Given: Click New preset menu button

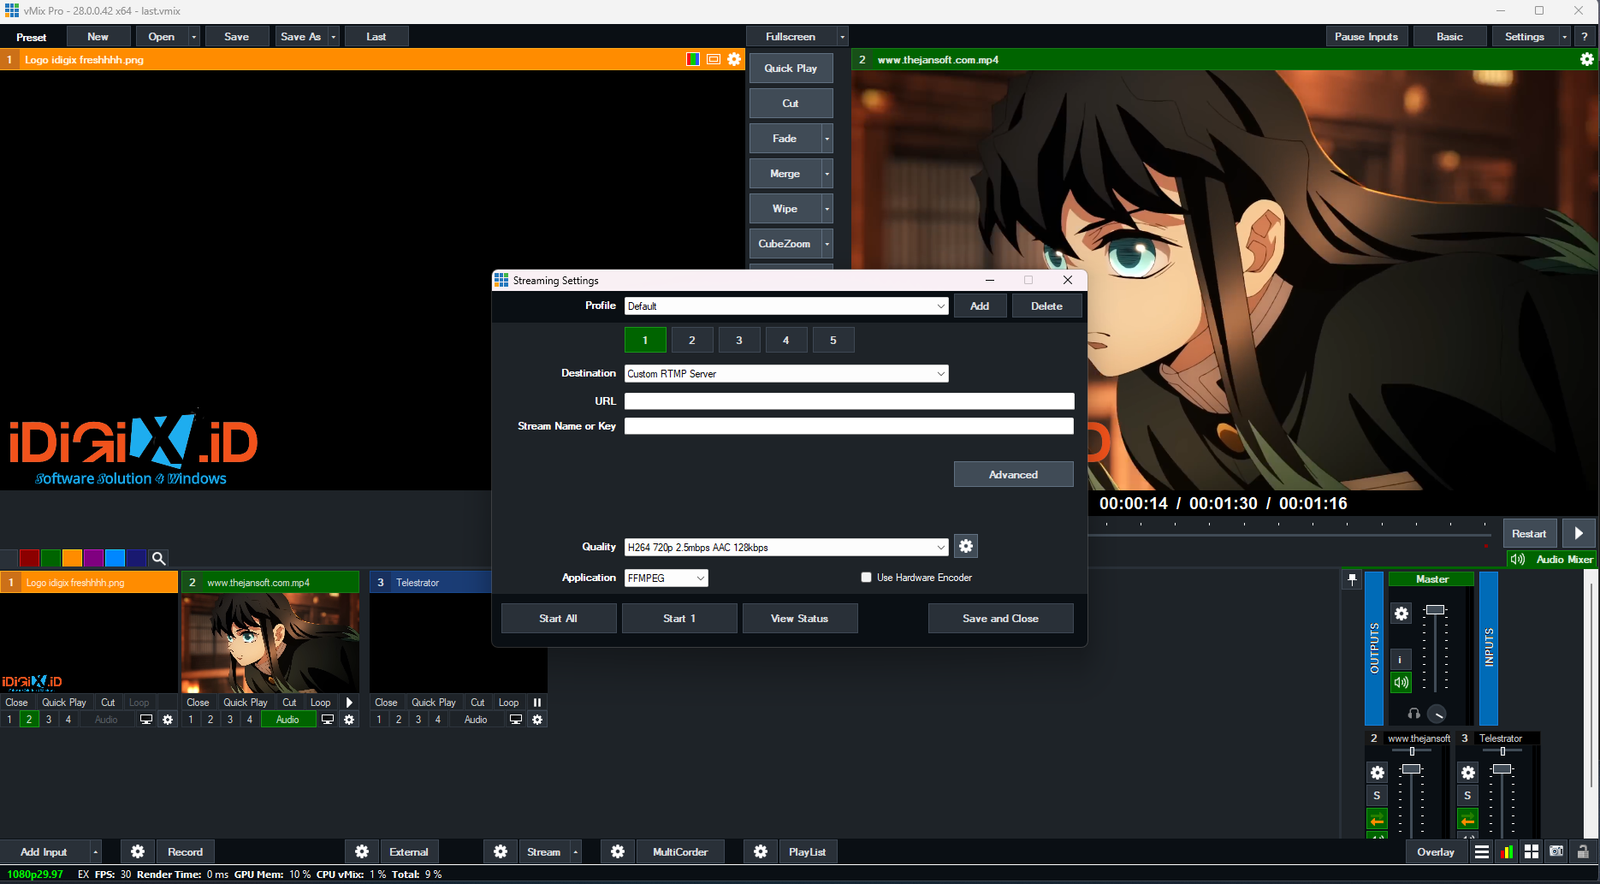Looking at the screenshot, I should pyautogui.click(x=98, y=37).
